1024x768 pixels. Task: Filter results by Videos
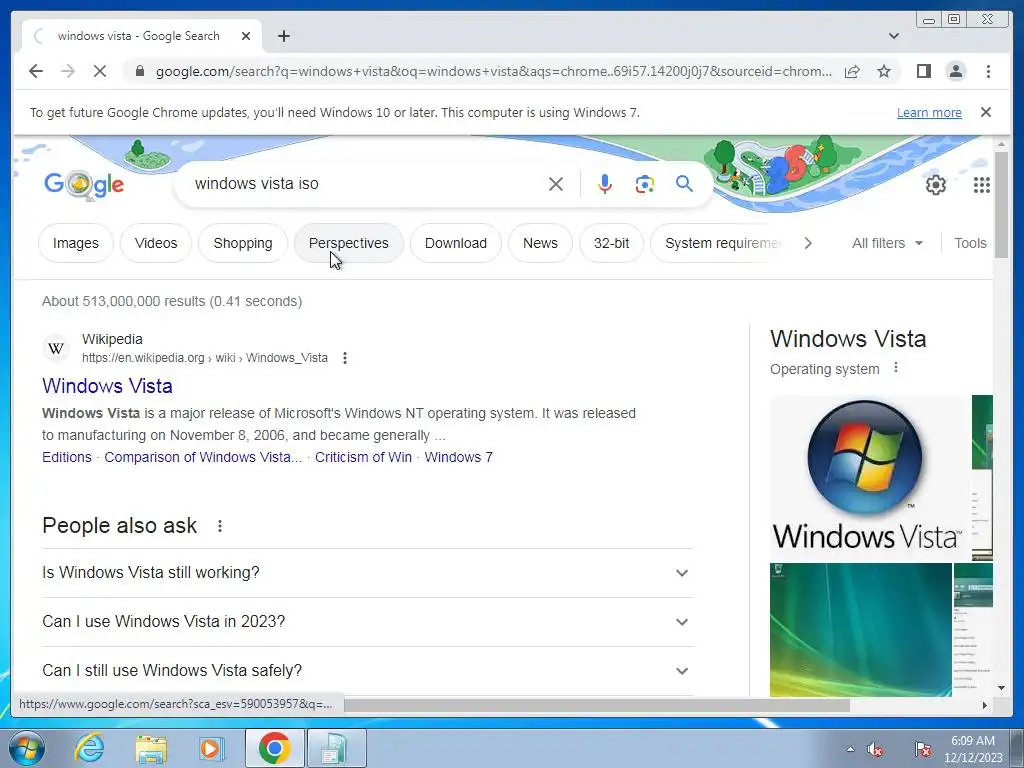click(155, 243)
